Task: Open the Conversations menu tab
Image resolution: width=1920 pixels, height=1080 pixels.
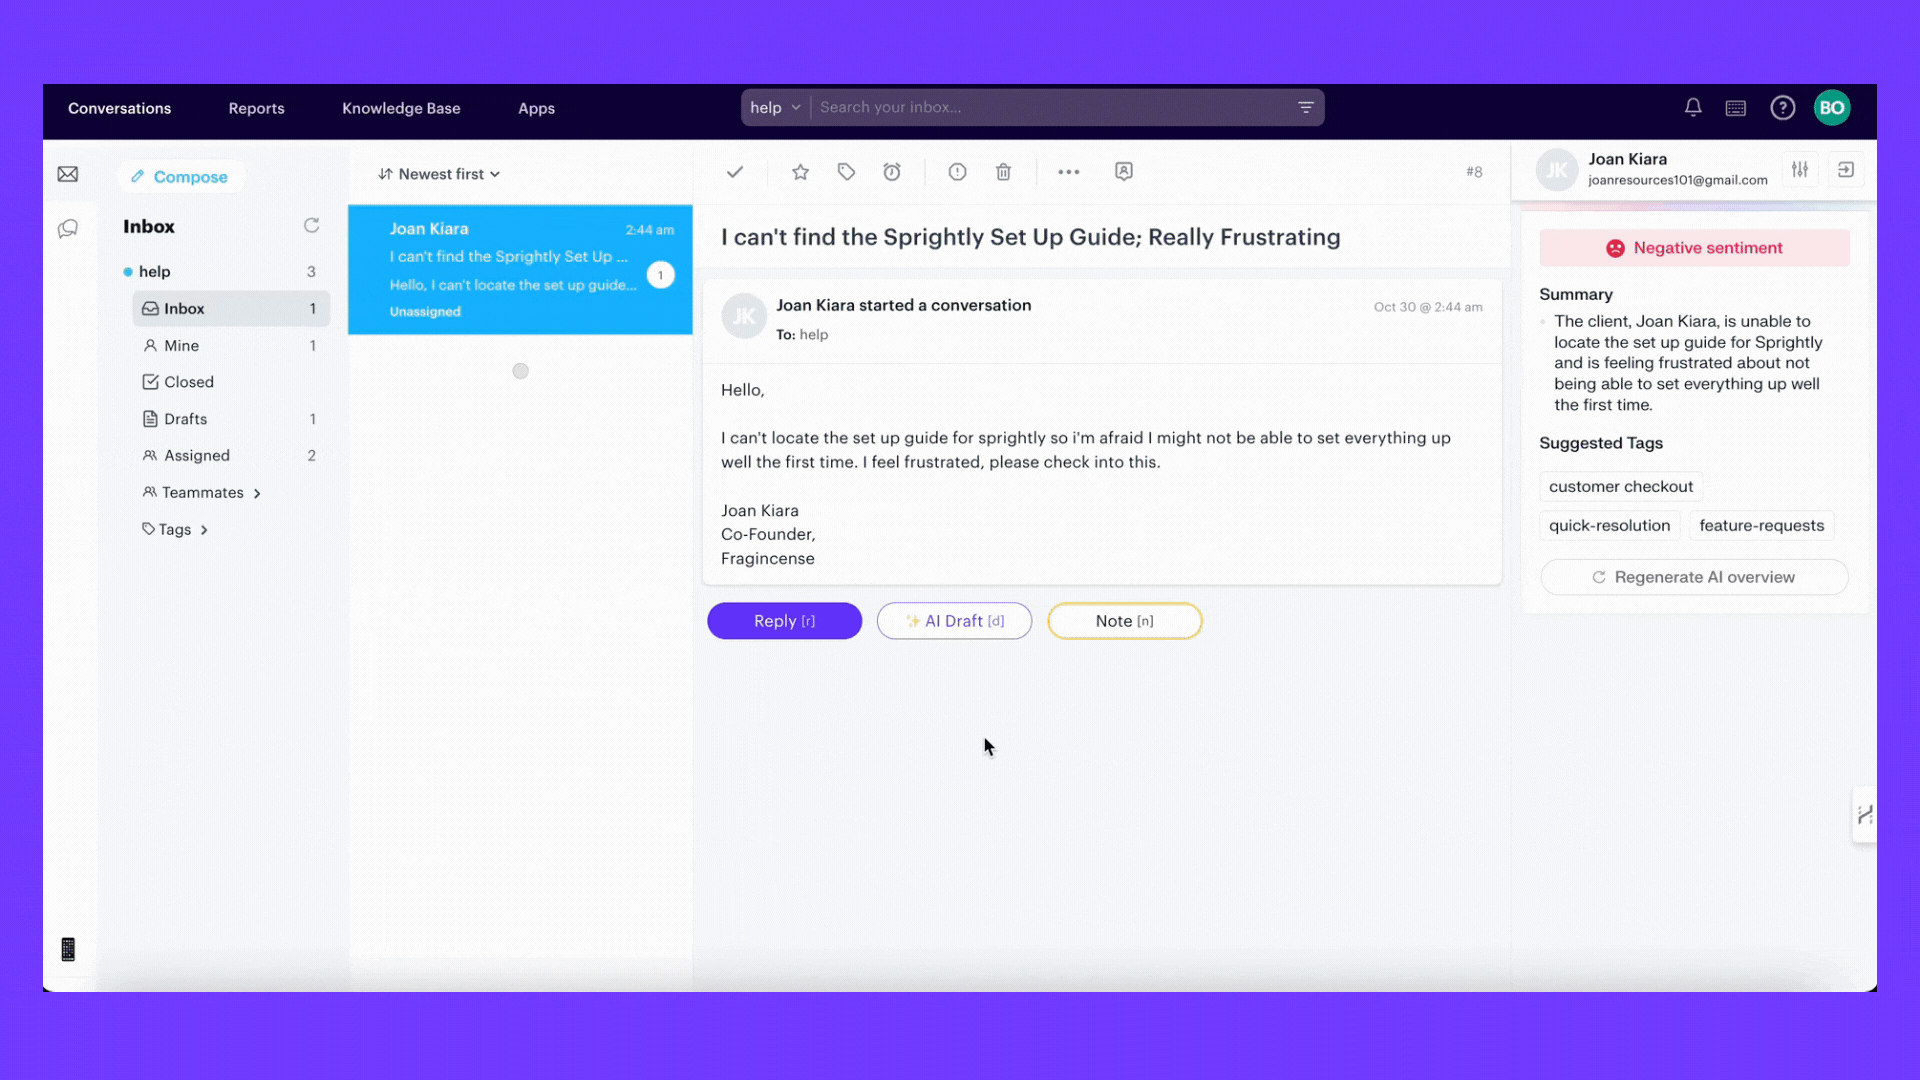Action: (x=119, y=107)
